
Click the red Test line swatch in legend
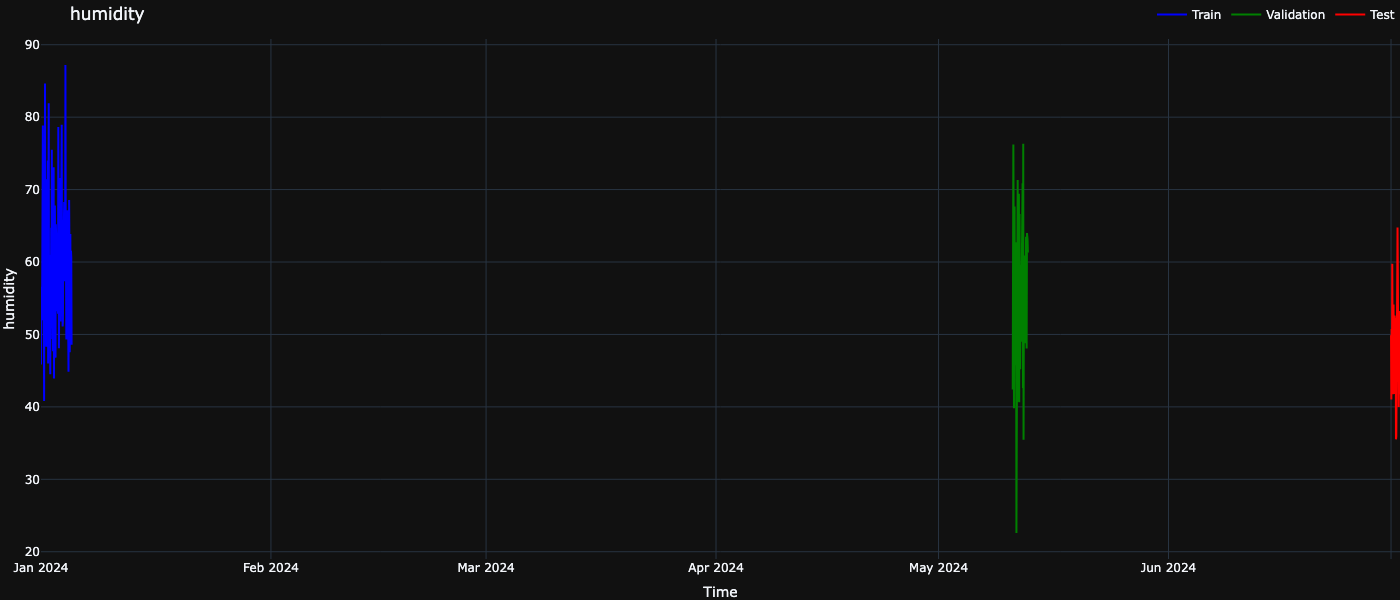[x=1349, y=15]
